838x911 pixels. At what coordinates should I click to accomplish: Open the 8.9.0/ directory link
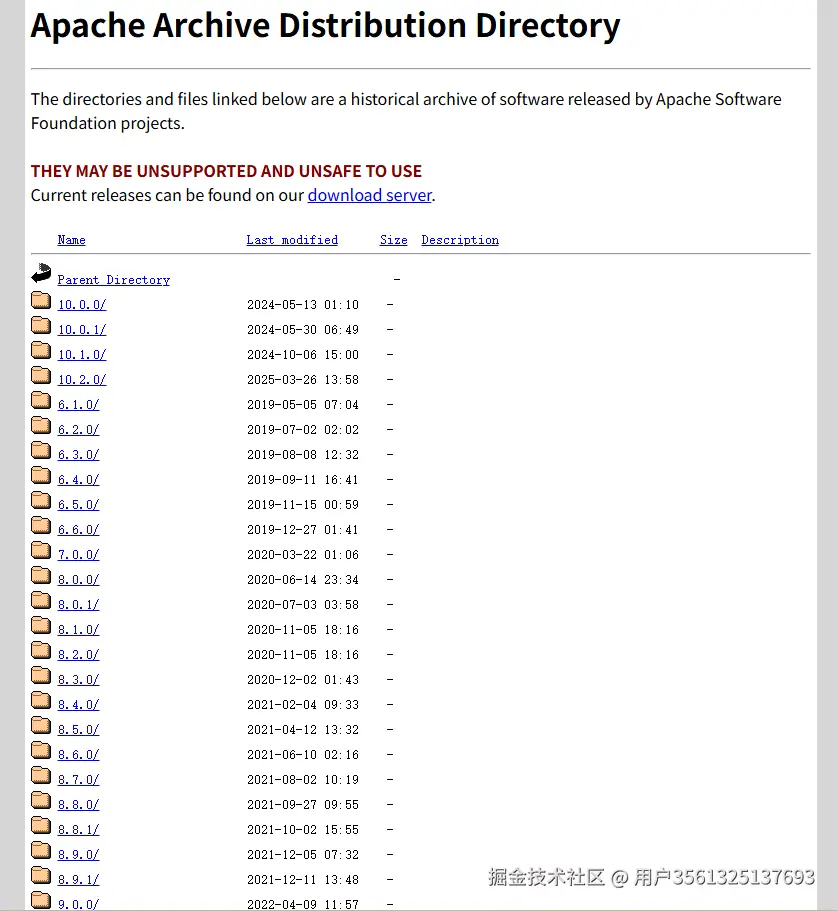(78, 854)
